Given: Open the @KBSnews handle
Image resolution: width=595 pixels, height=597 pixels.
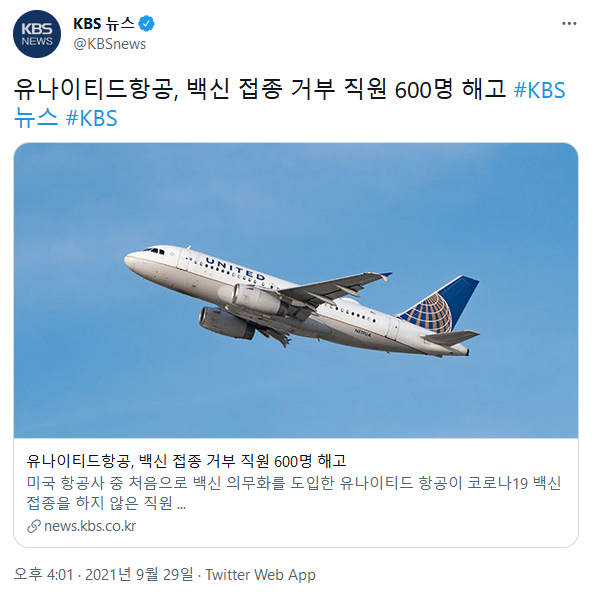Looking at the screenshot, I should (x=110, y=44).
